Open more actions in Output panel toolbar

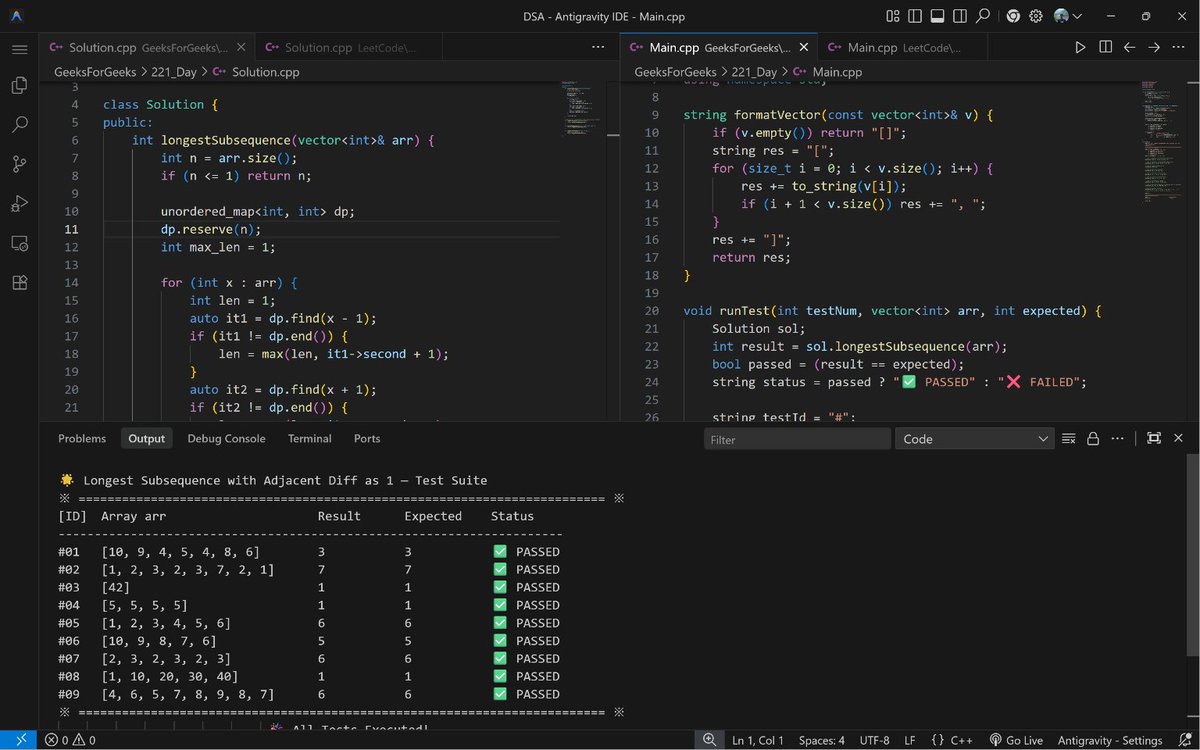1117,438
